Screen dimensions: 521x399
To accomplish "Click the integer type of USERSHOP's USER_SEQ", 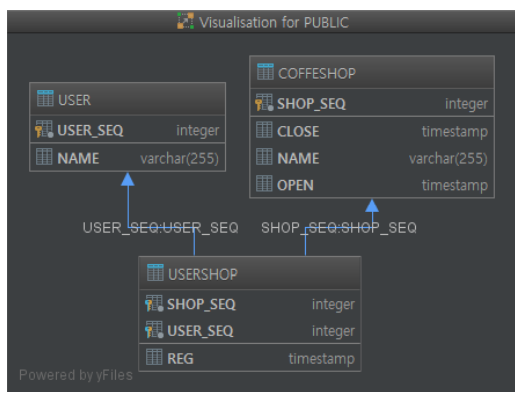I will click(x=333, y=331).
